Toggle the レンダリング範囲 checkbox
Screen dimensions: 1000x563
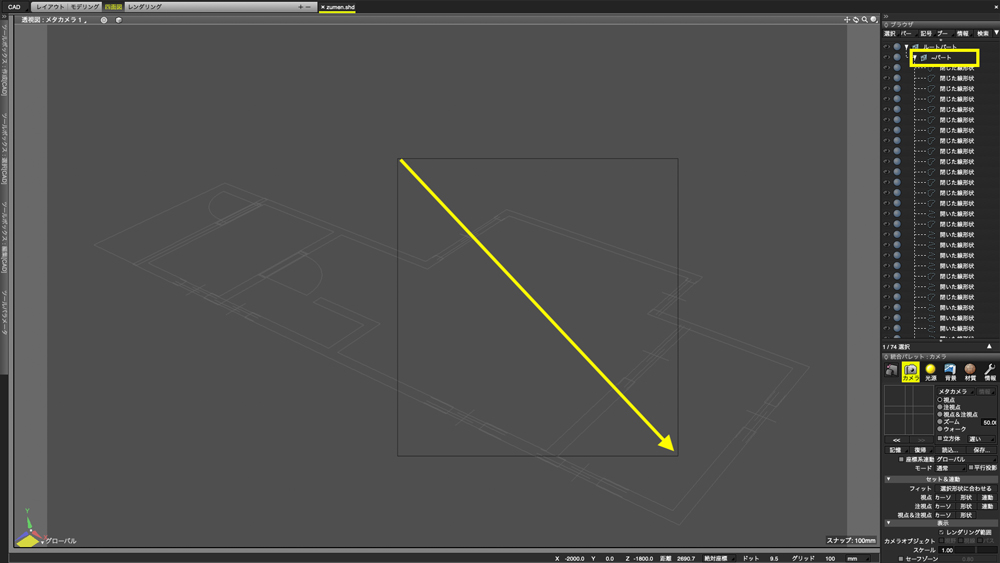(941, 532)
